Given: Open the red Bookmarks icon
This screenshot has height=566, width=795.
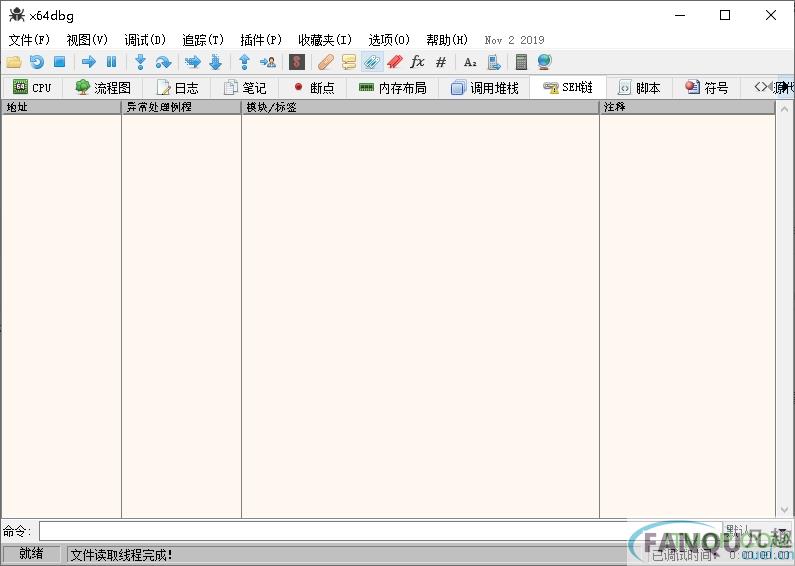Looking at the screenshot, I should [394, 62].
